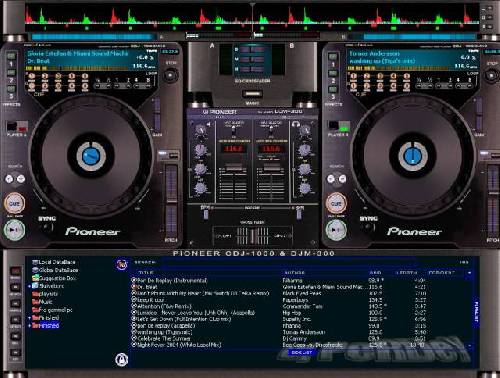
Task: Hit the CUE button on right deck
Action: (x=336, y=203)
